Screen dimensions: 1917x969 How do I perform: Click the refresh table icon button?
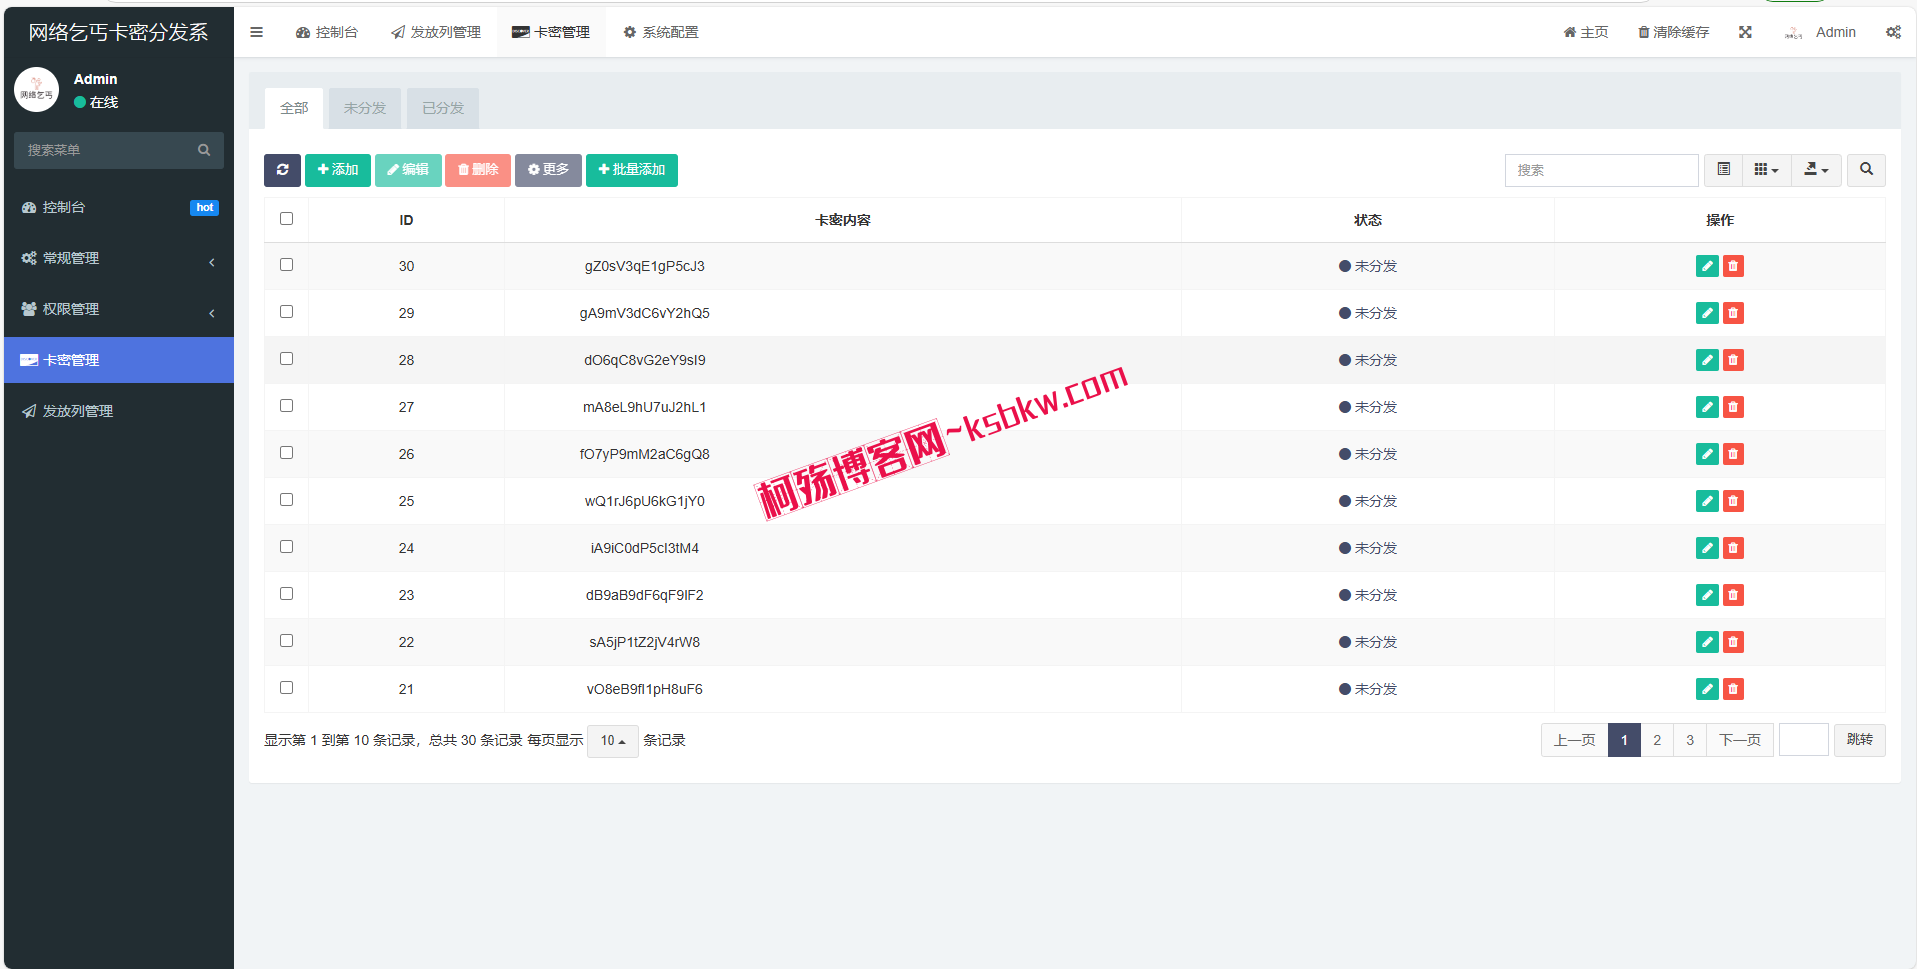[x=282, y=170]
